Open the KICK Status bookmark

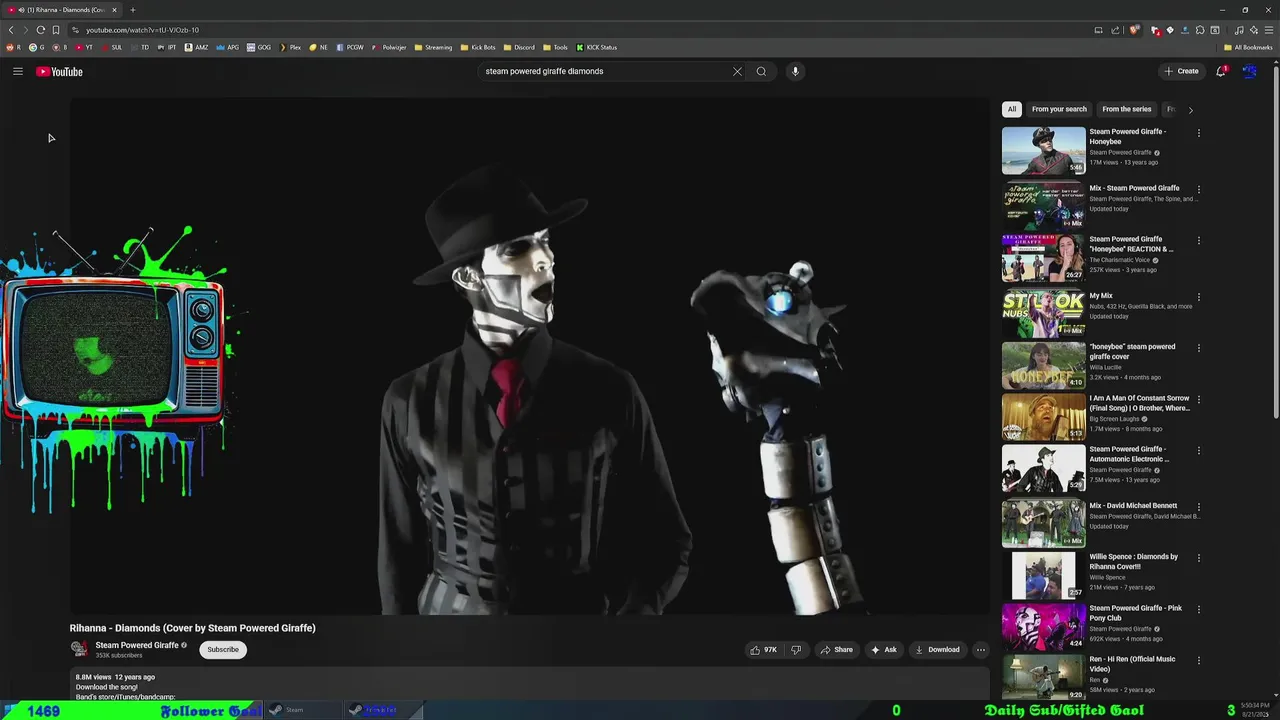coord(596,47)
